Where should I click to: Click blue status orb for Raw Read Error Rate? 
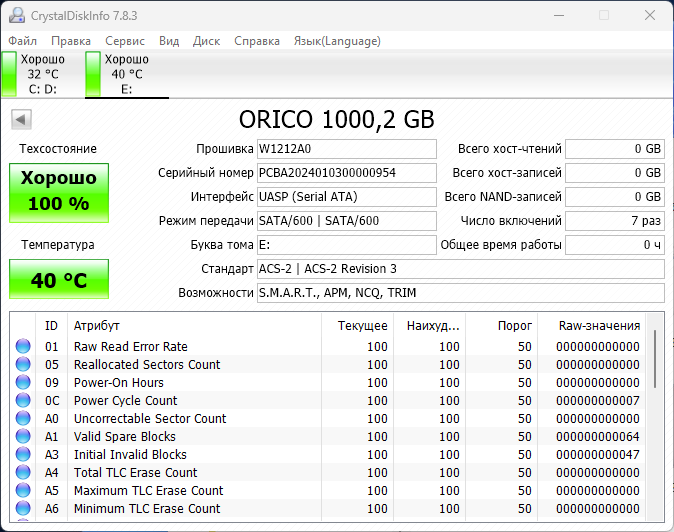[23, 347]
